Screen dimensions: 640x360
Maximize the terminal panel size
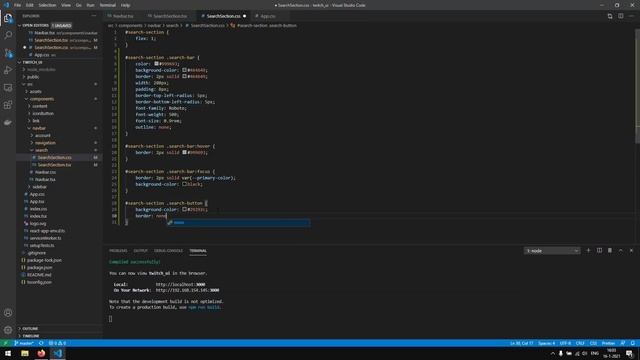pyautogui.click(x=620, y=250)
